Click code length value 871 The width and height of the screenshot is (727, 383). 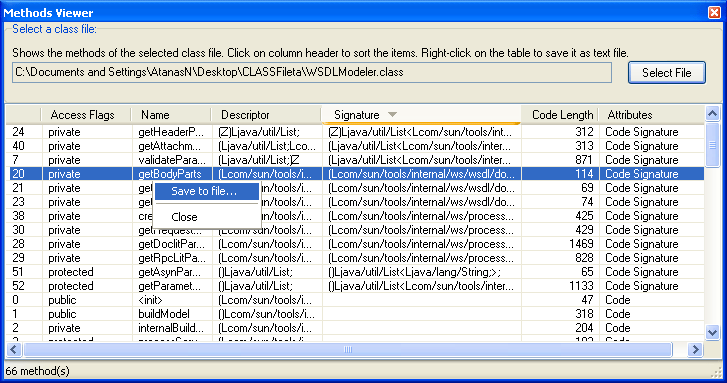pyautogui.click(x=584, y=160)
